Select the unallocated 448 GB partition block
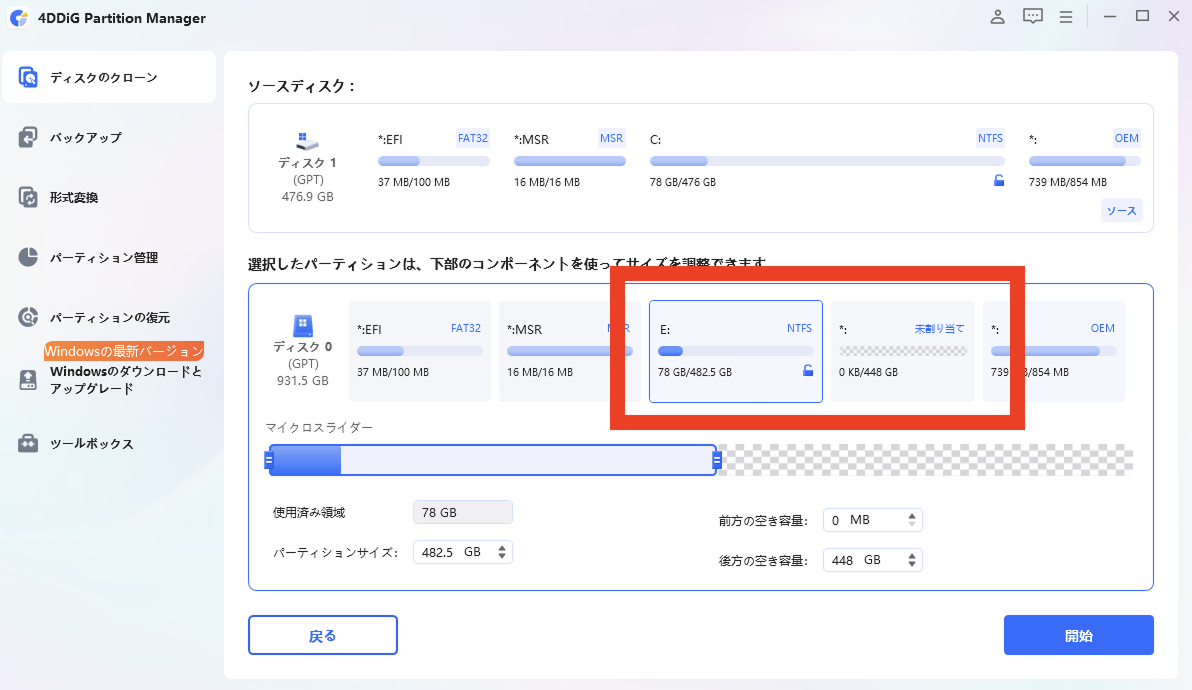Viewport: 1192px width, 690px height. (902, 351)
